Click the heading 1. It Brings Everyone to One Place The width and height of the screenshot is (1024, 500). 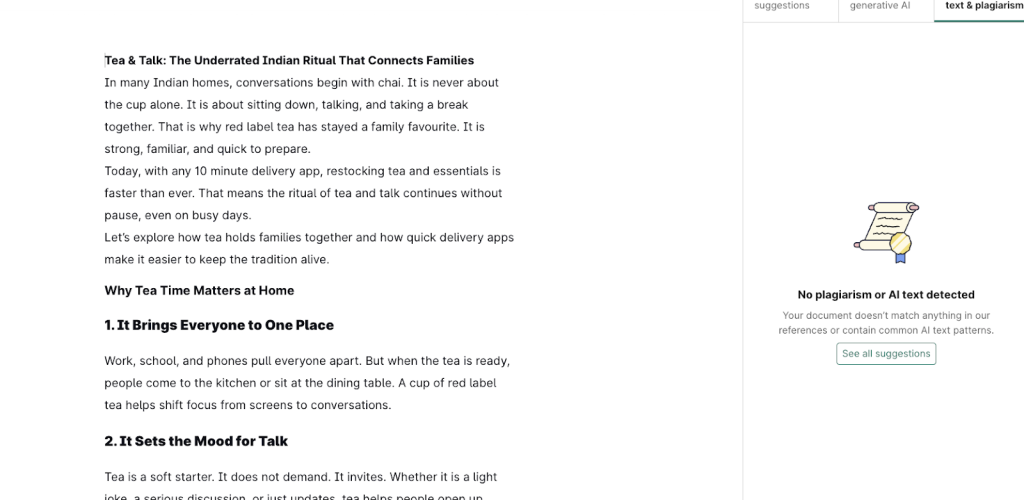219,325
